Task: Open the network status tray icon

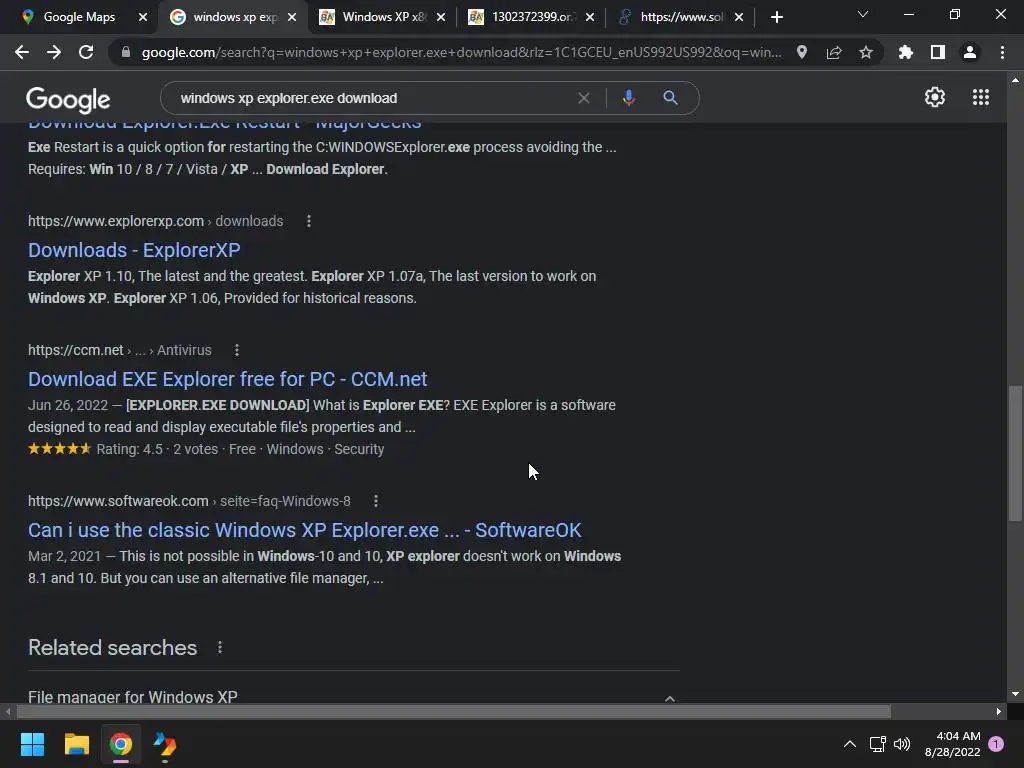Action: (877, 744)
